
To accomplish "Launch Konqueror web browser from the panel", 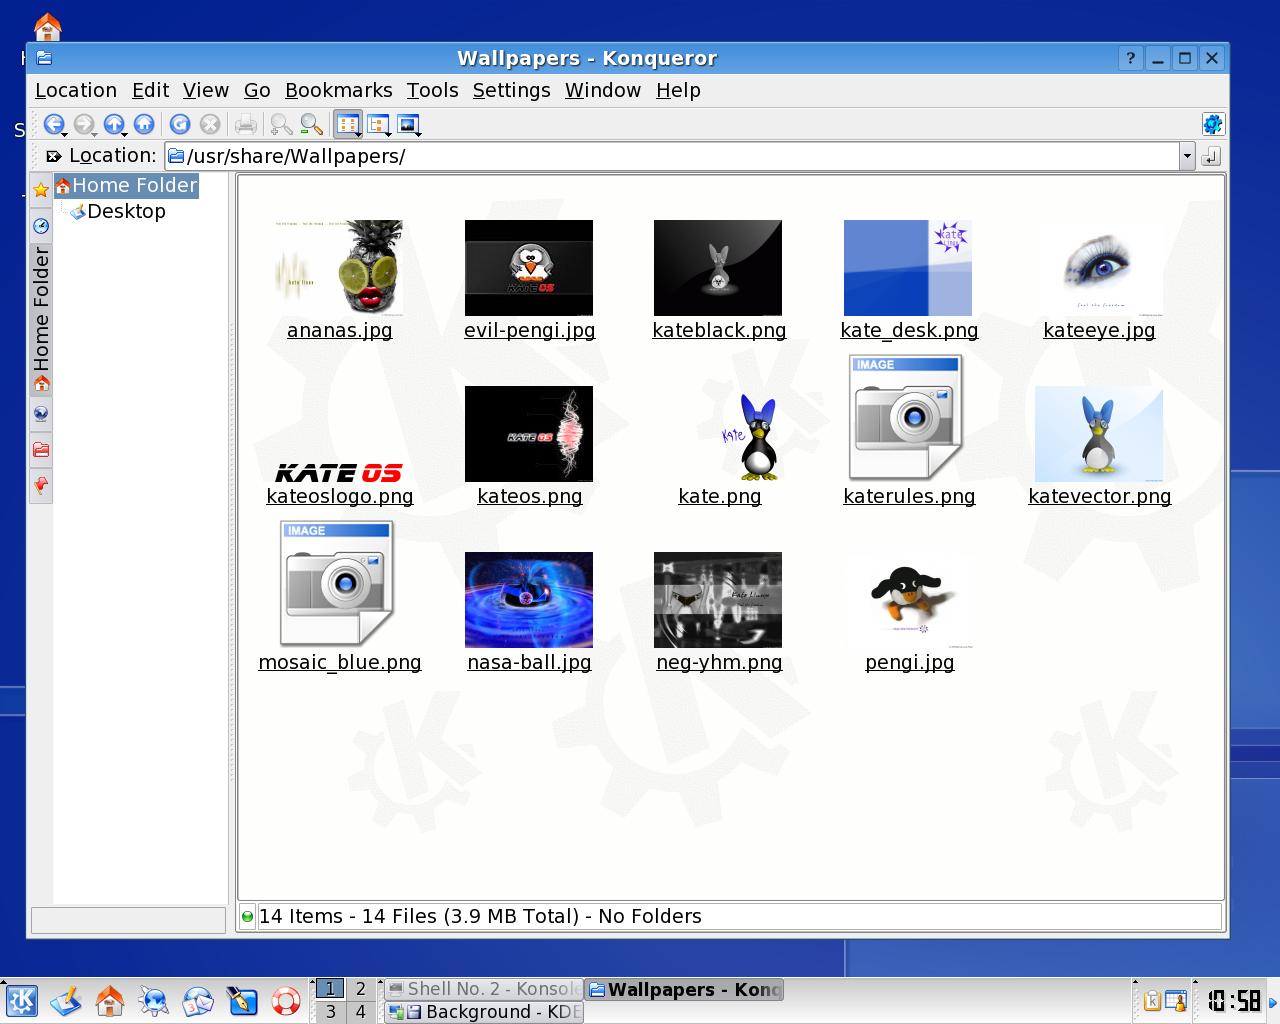I will tap(154, 1000).
